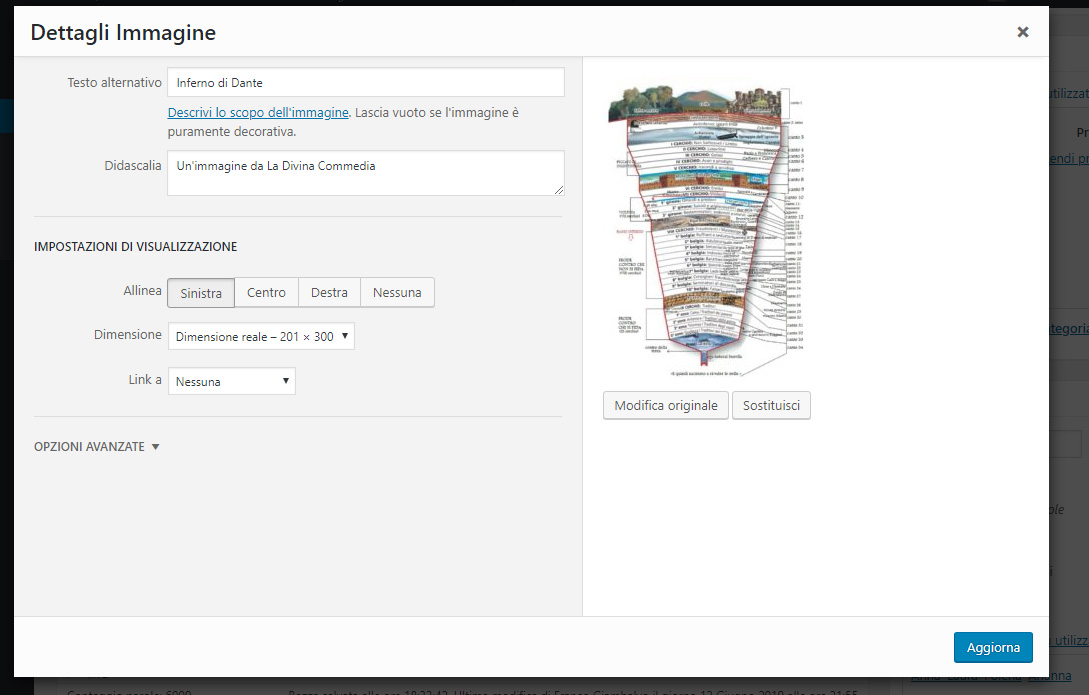Align image to Centro

point(267,292)
